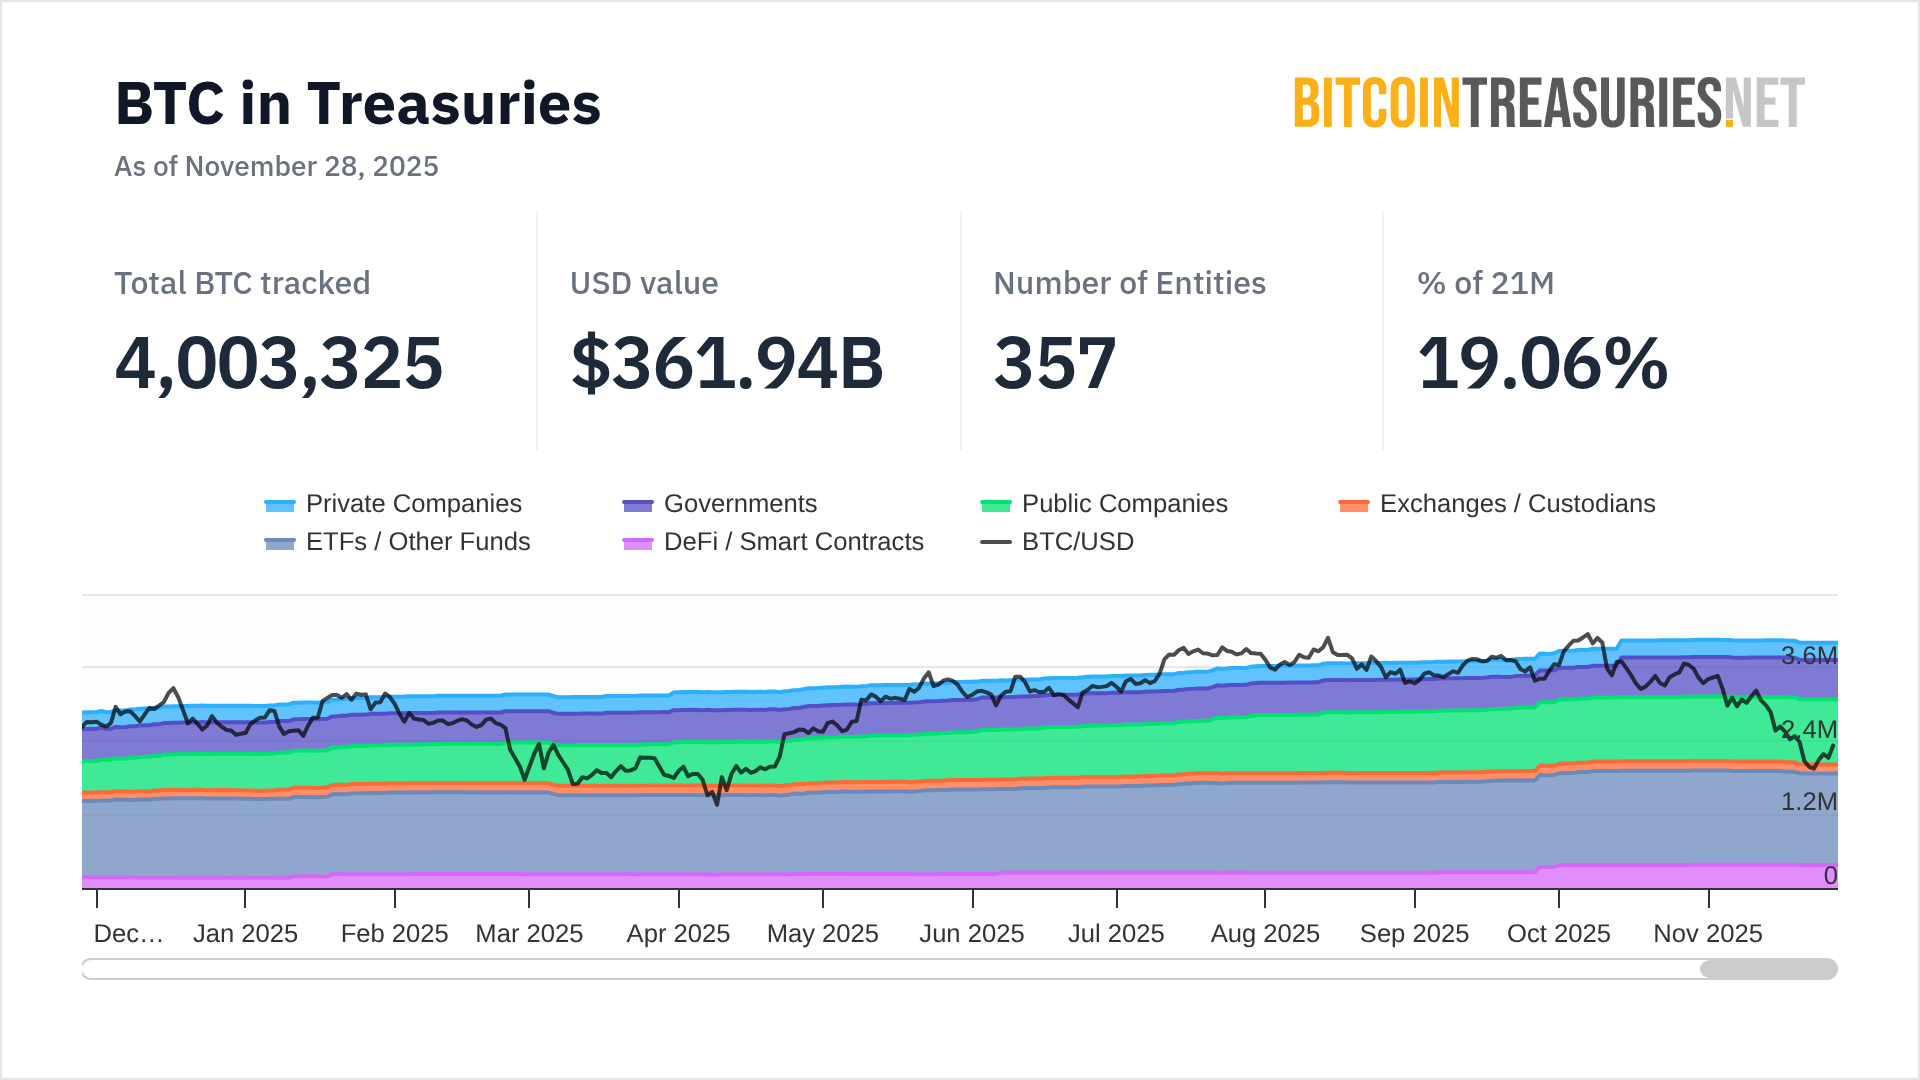Click the Governments purple legend swatch

(638, 505)
